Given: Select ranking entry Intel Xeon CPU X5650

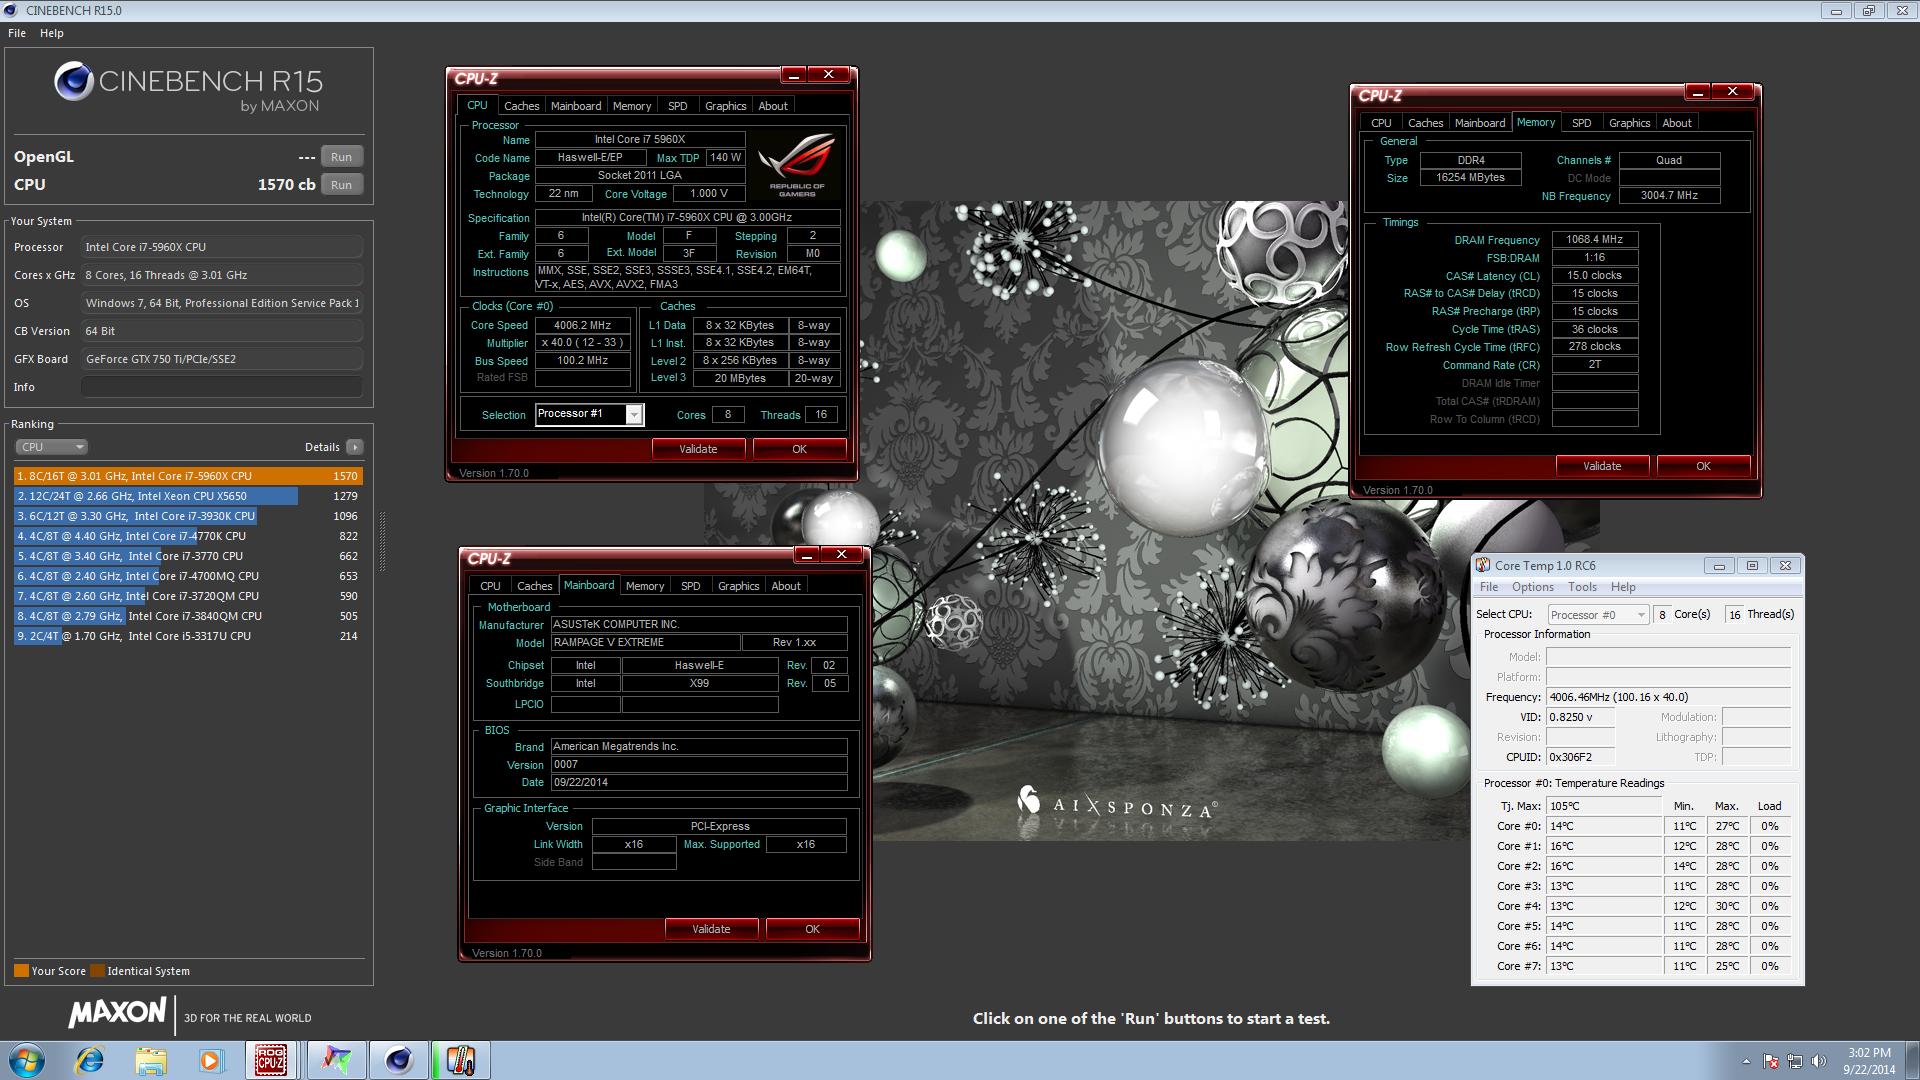Looking at the screenshot, I should point(188,496).
